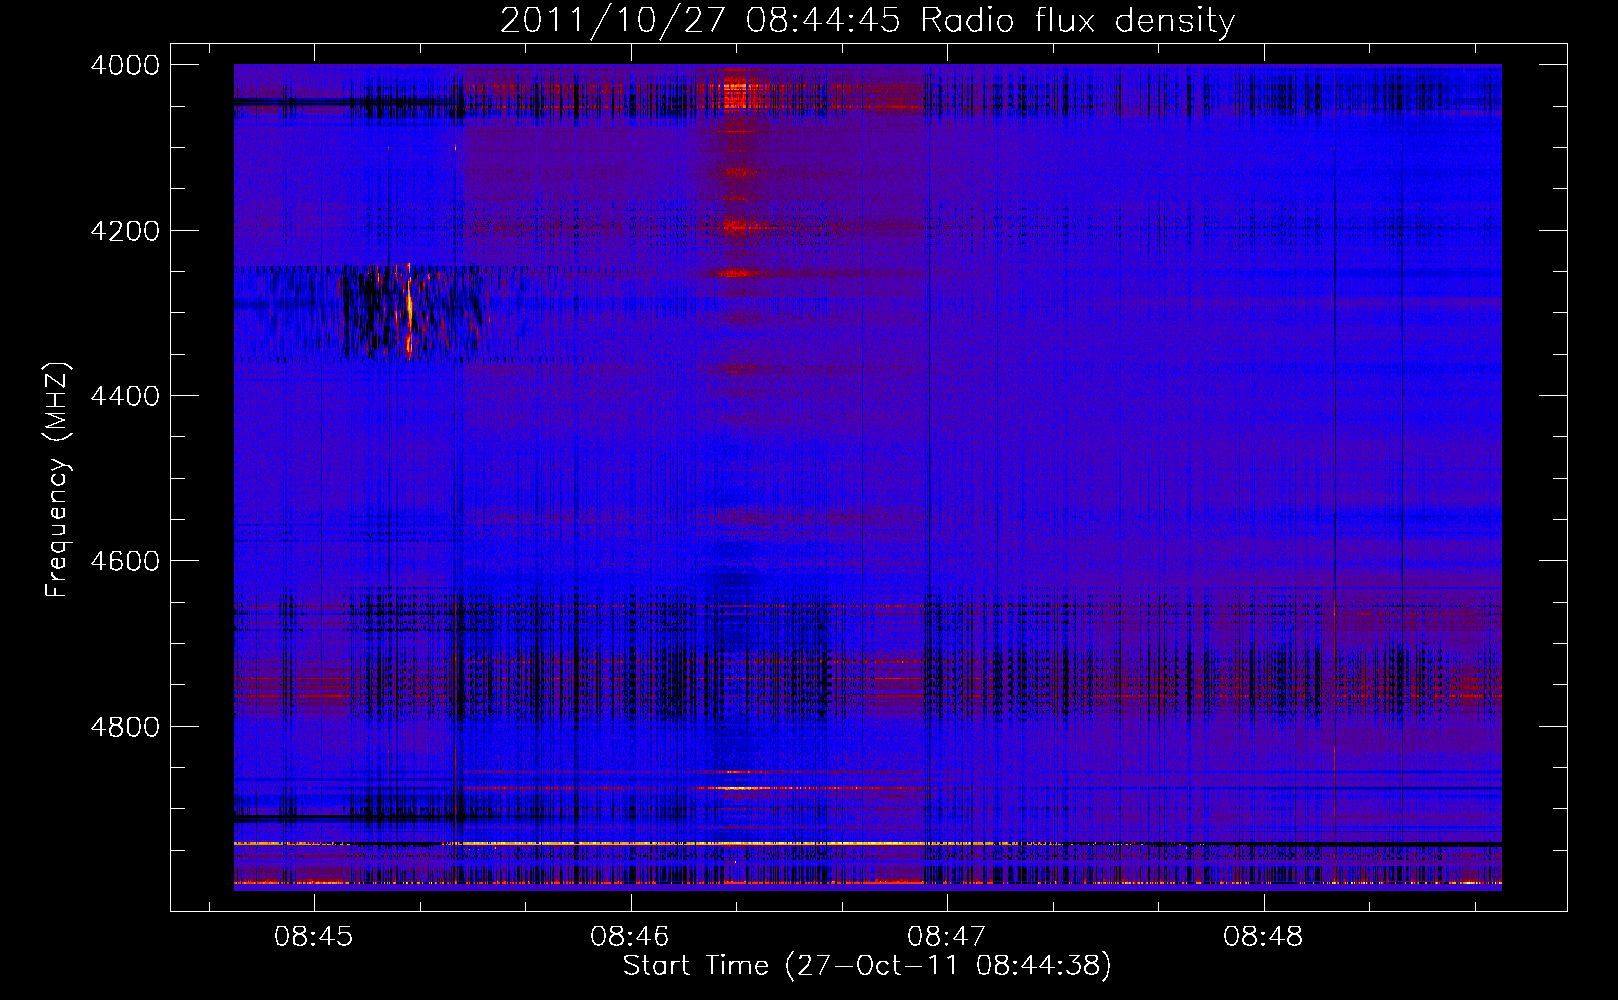The width and height of the screenshot is (1618, 1000).
Task: Click the 08:48 time tick label
Action: pyautogui.click(x=1263, y=937)
